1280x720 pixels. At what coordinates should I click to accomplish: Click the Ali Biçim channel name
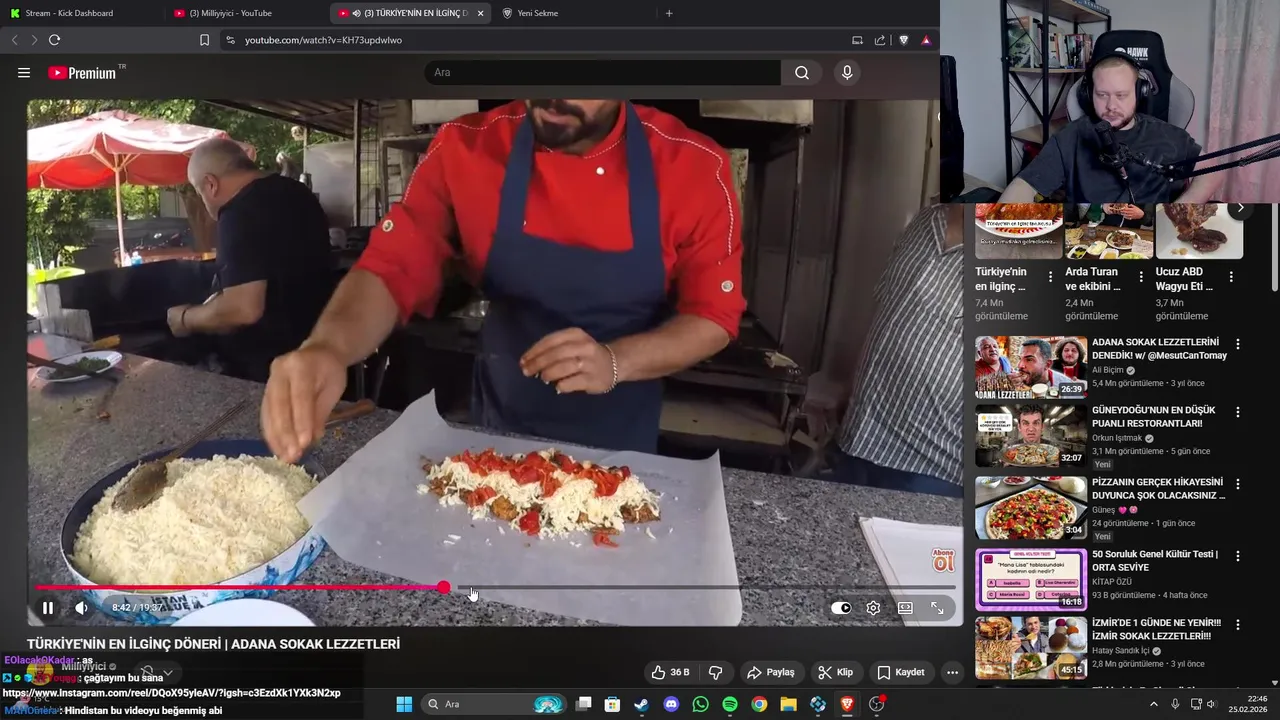coord(1110,370)
